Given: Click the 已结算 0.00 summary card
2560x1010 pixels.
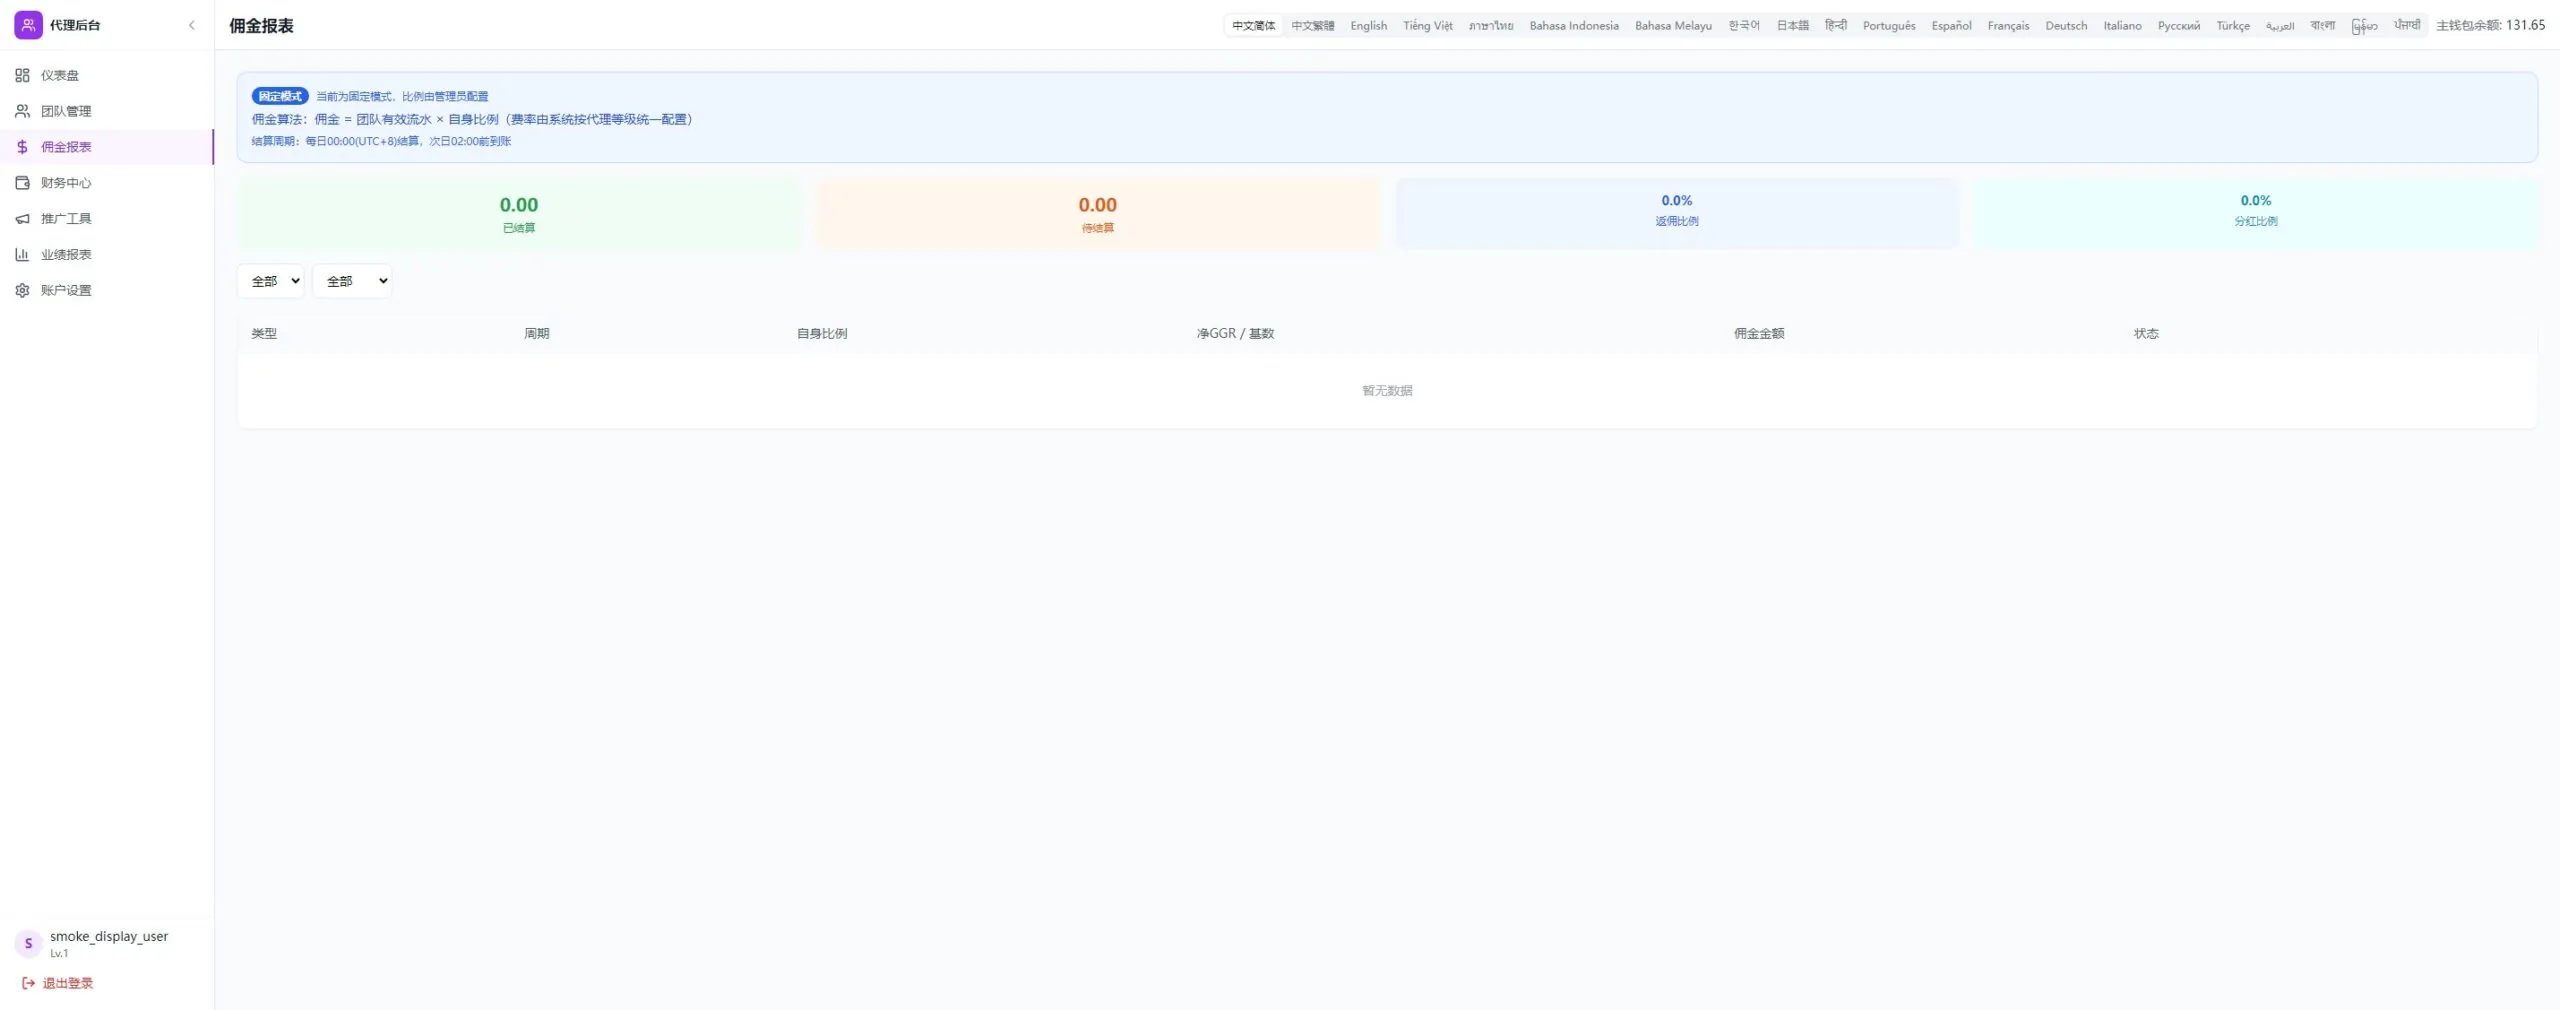Looking at the screenshot, I should point(519,214).
